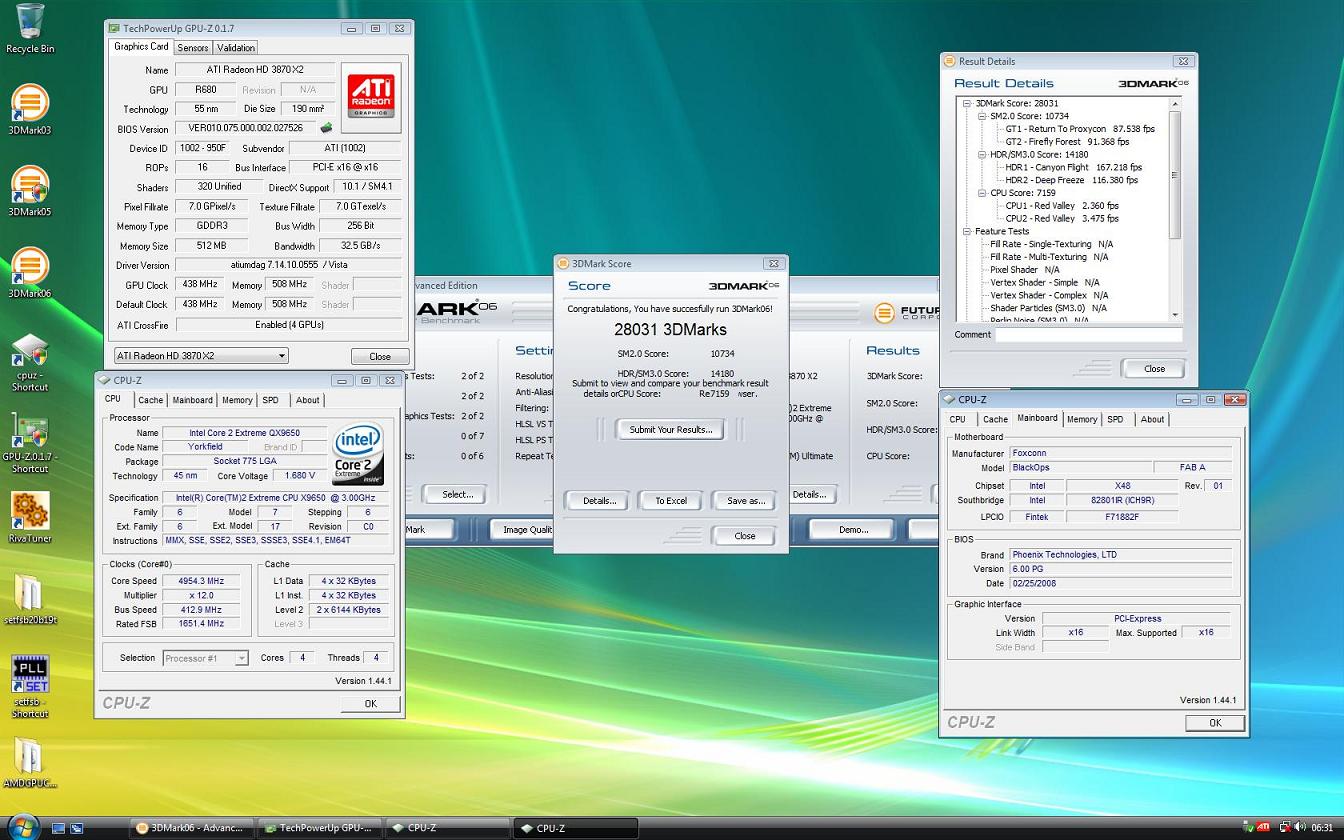Open the AMDGPUC folder on desktop
Image resolution: width=1344 pixels, height=840 pixels.
(x=30, y=764)
